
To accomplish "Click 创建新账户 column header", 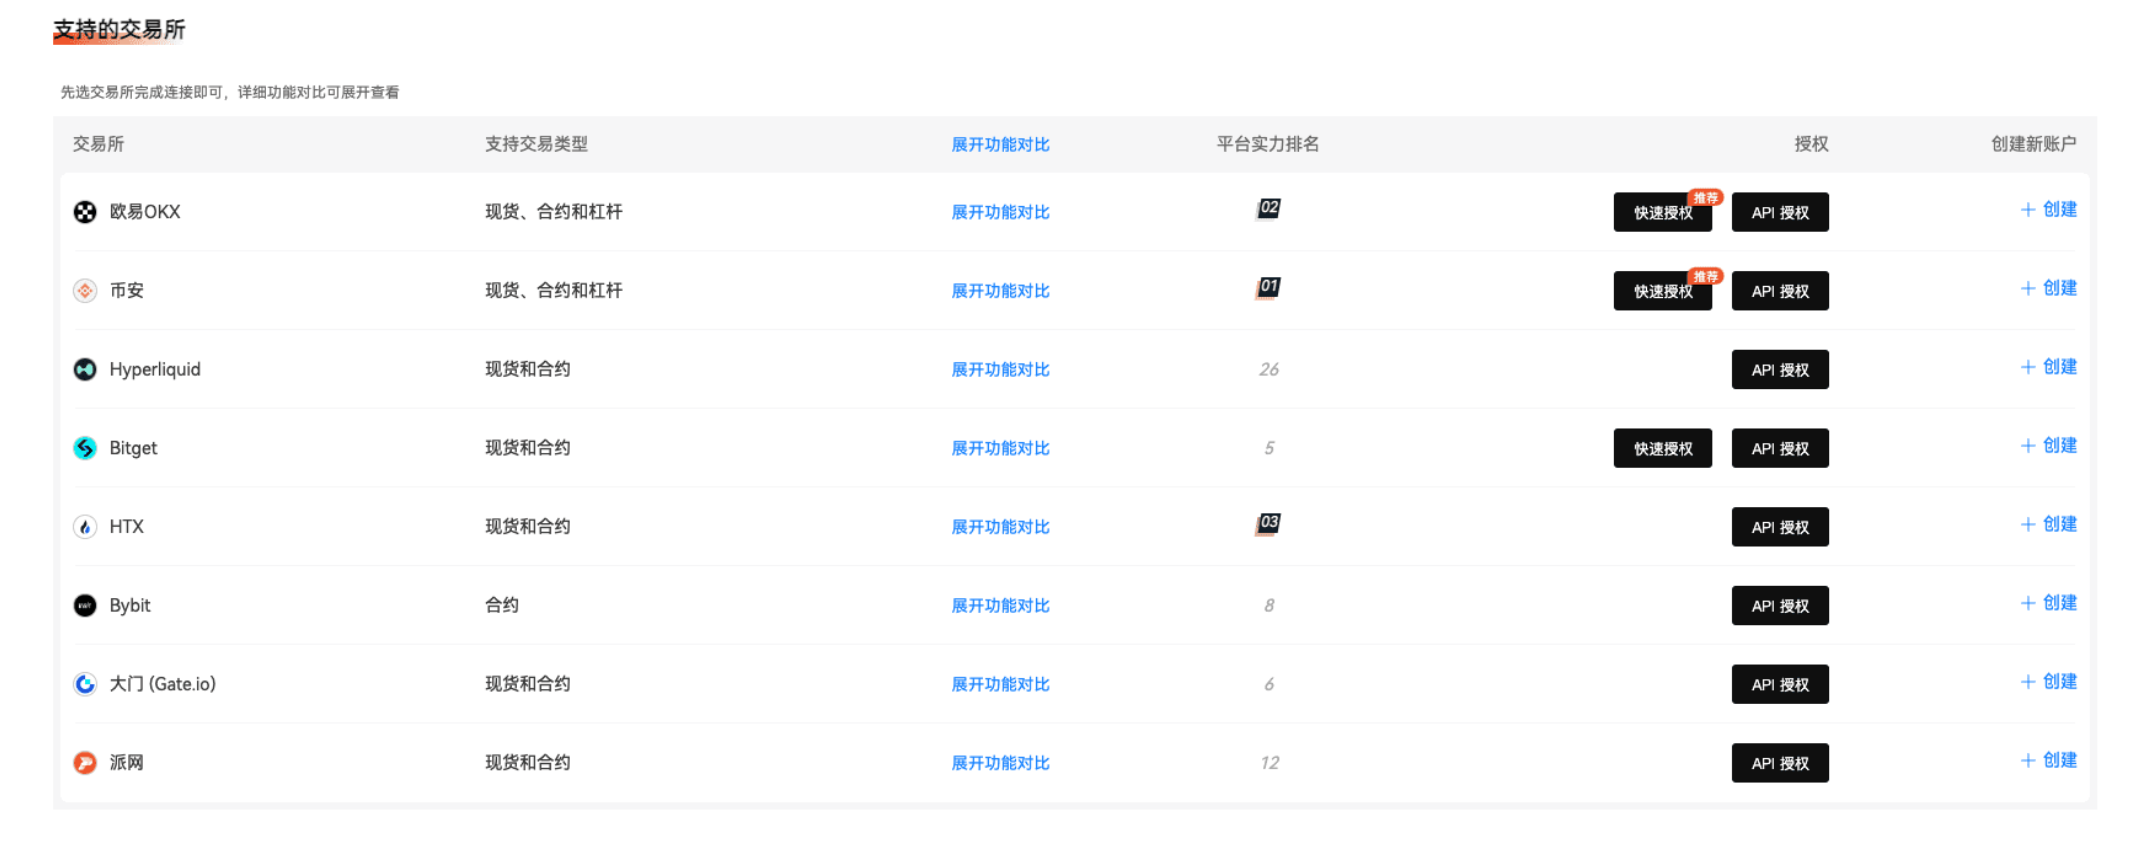I will tap(2033, 144).
